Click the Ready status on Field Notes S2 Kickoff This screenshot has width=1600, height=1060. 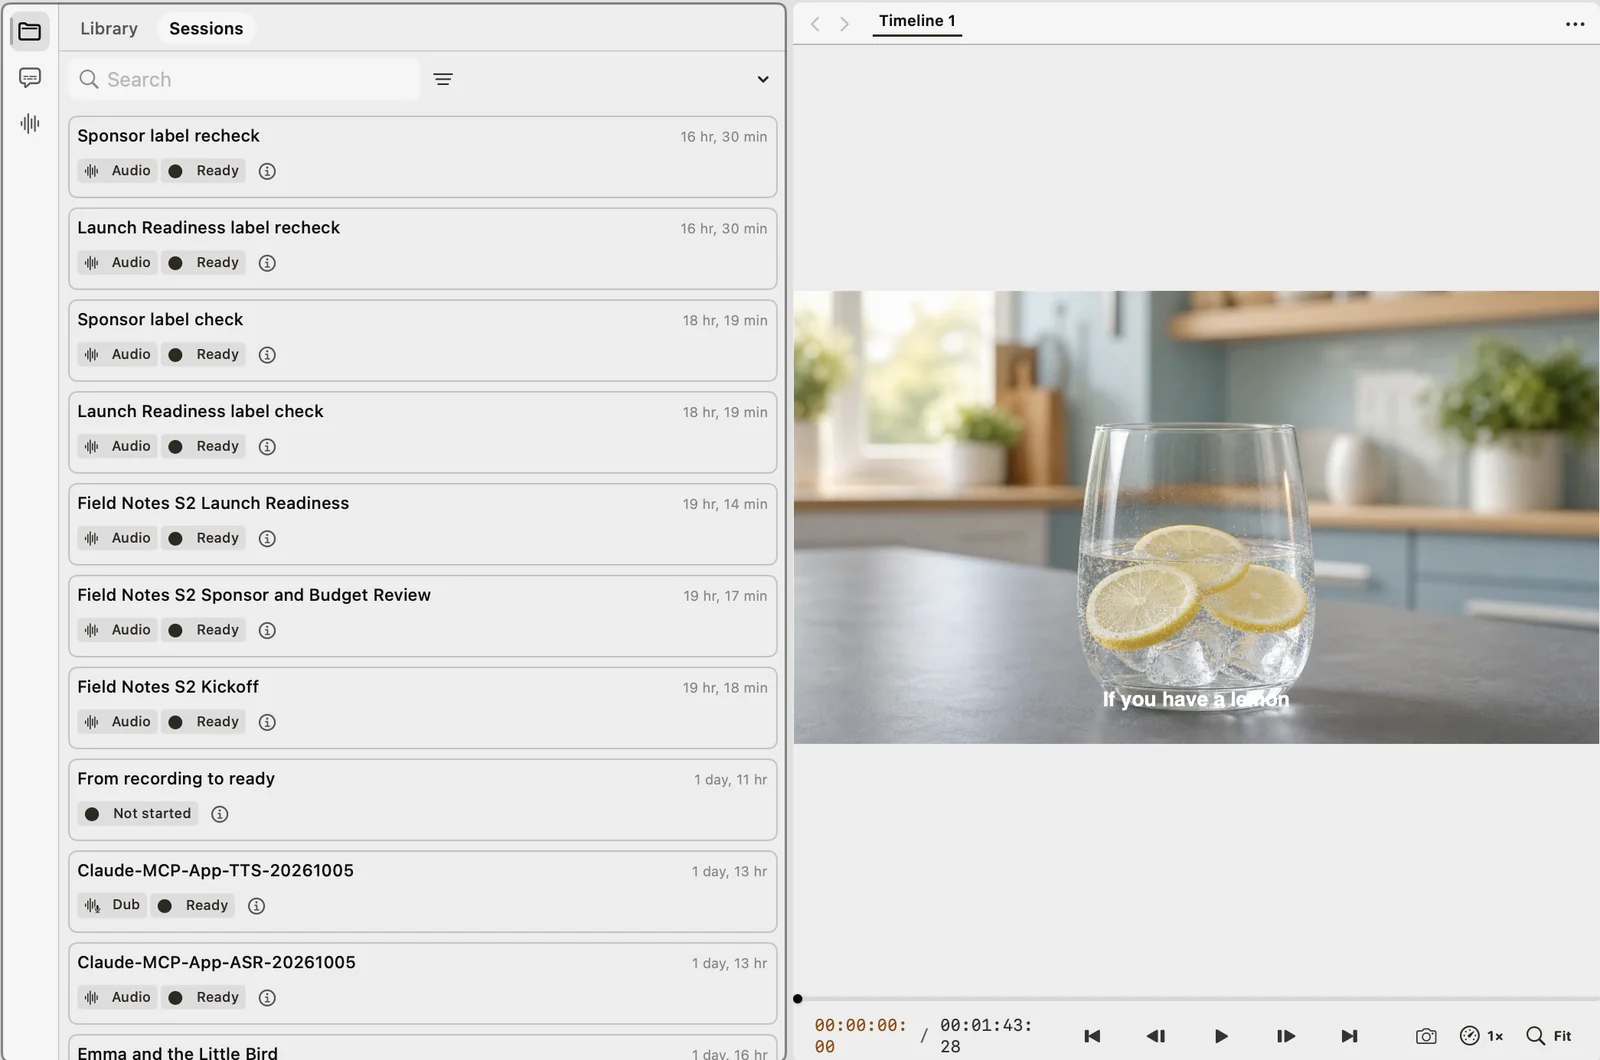204,722
